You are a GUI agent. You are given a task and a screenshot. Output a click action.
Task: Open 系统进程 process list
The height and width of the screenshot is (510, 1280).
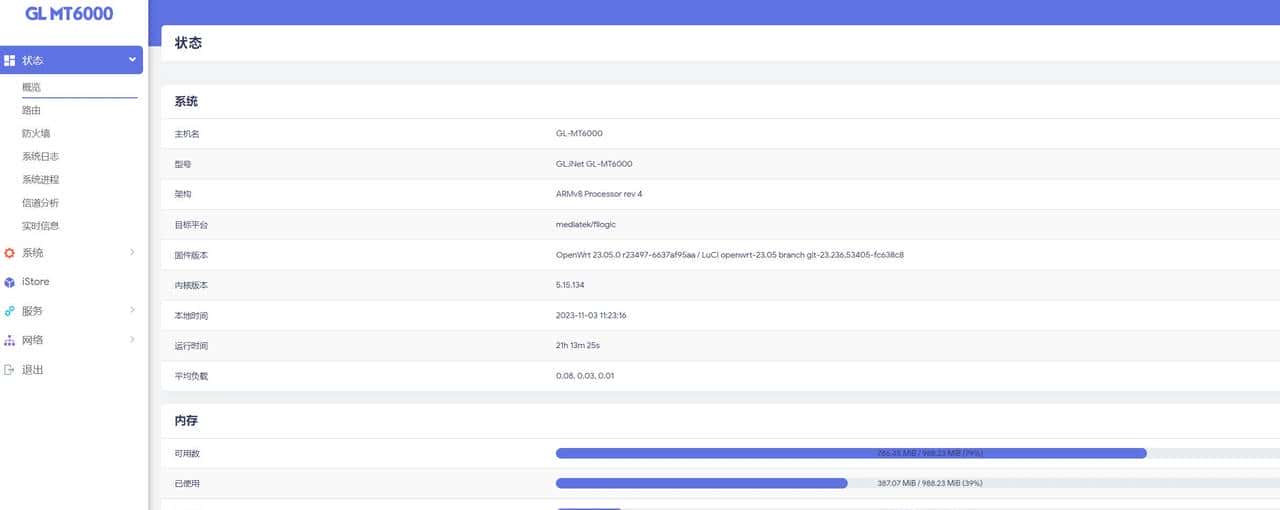click(x=41, y=180)
